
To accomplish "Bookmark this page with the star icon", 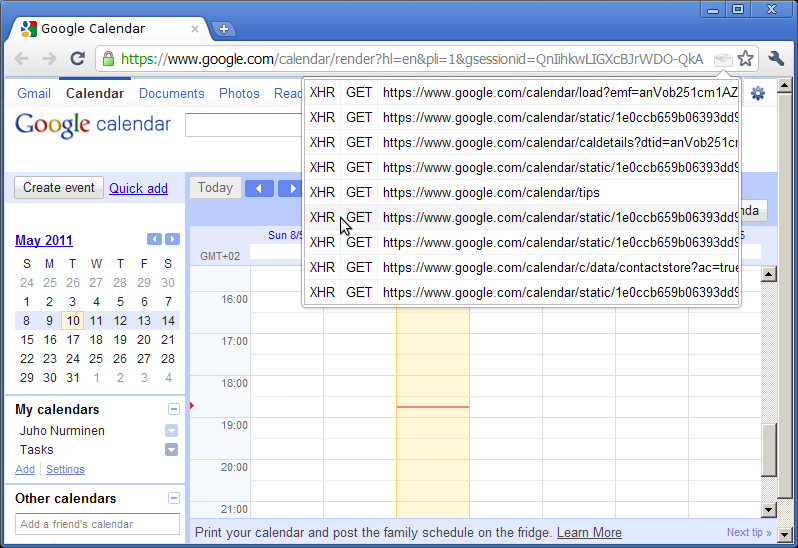I will coord(746,59).
